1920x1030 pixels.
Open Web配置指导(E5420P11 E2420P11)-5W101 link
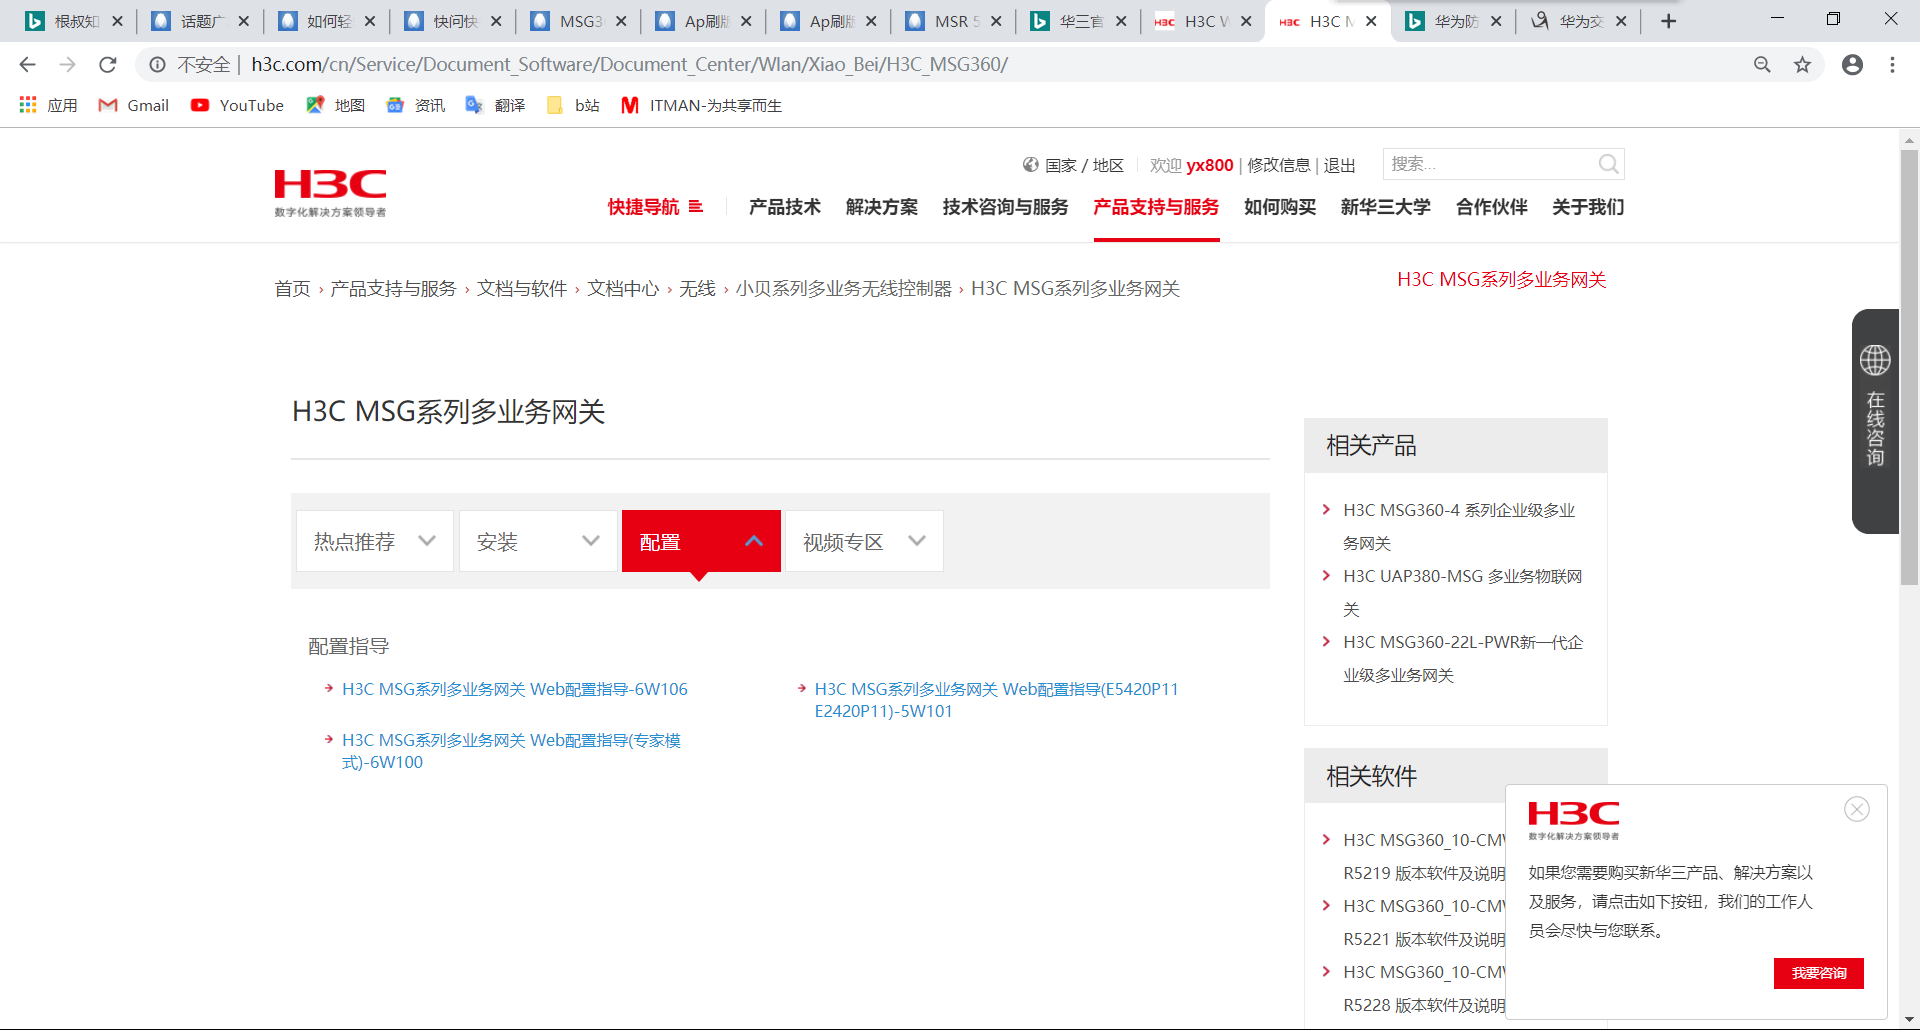click(996, 700)
